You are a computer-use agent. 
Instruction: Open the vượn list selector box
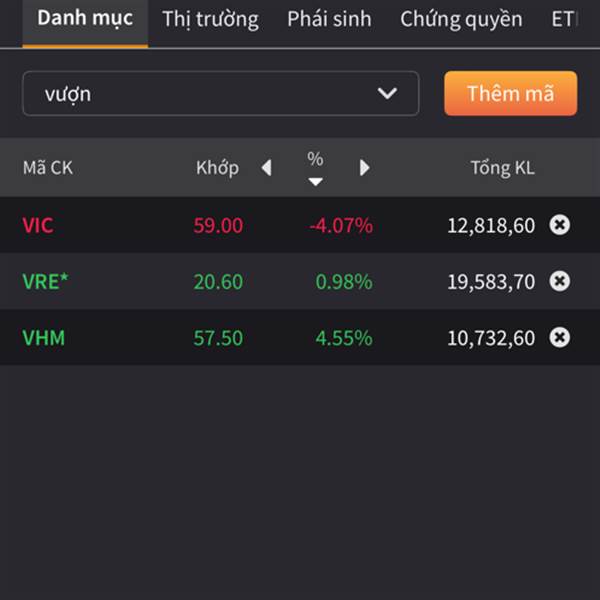221,93
